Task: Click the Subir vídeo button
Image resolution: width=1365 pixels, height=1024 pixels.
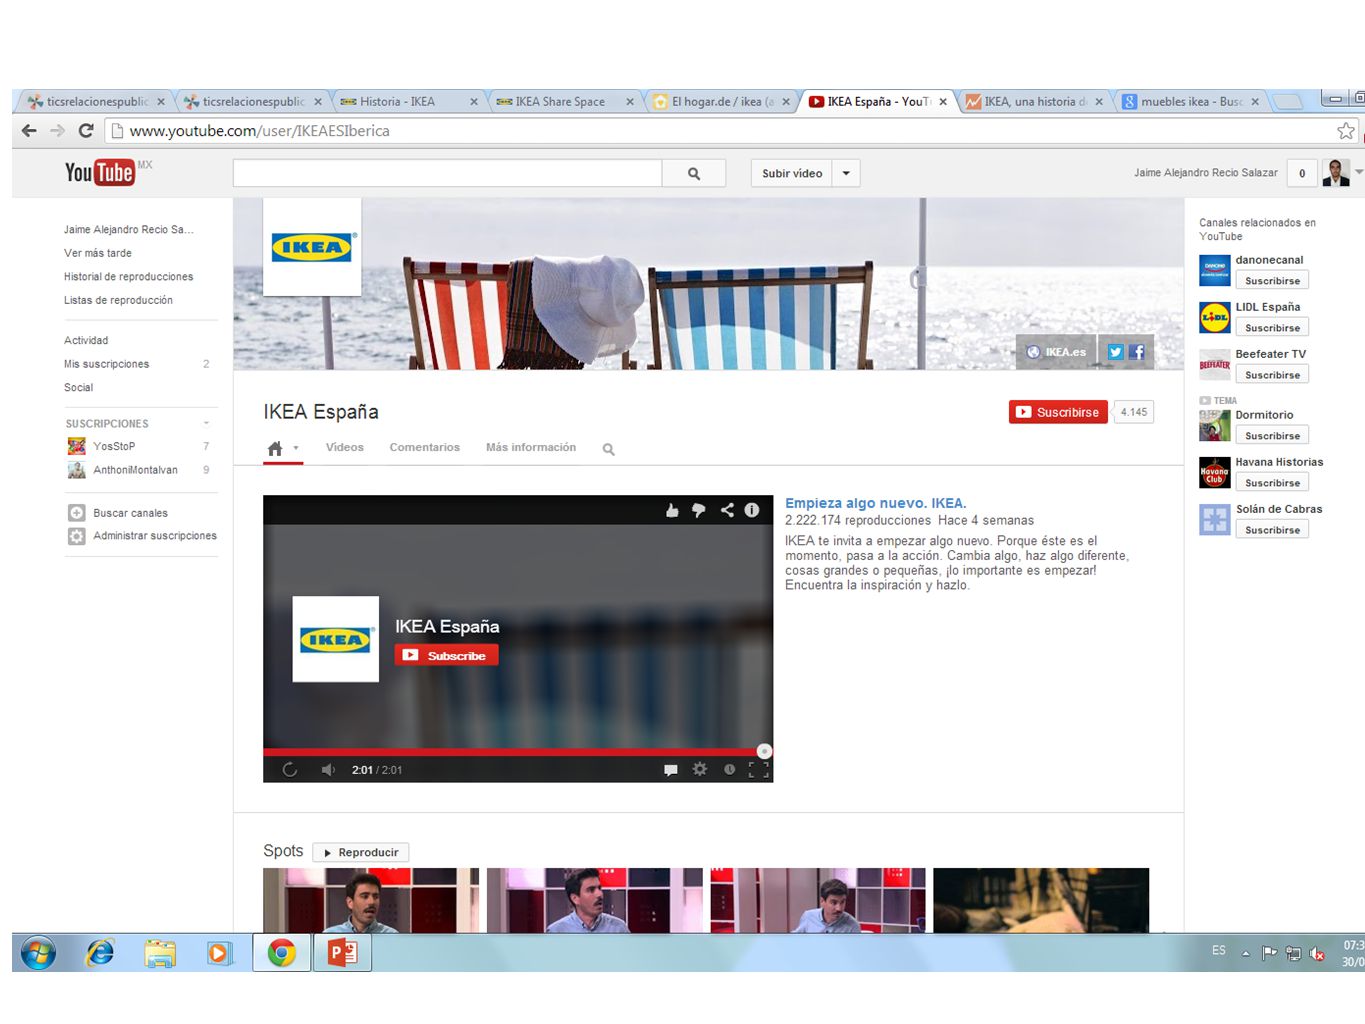Action: (x=792, y=173)
